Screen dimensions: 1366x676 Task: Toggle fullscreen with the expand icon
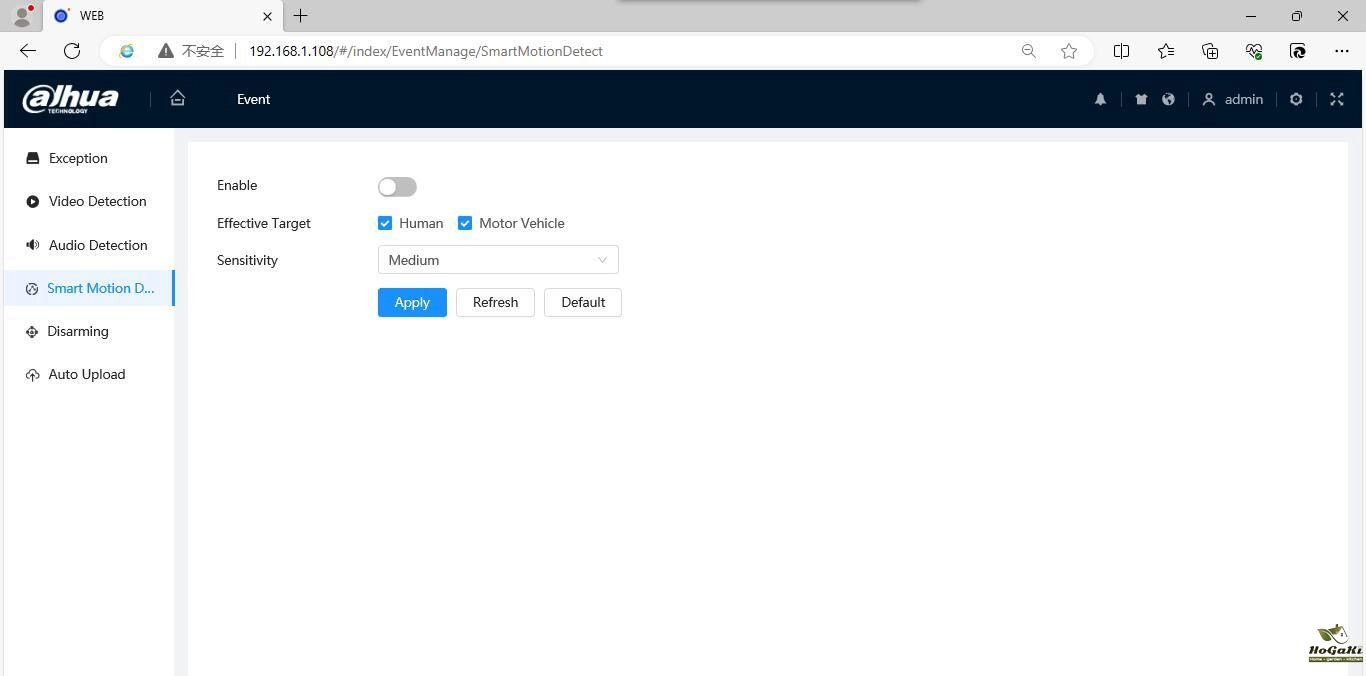click(x=1337, y=99)
